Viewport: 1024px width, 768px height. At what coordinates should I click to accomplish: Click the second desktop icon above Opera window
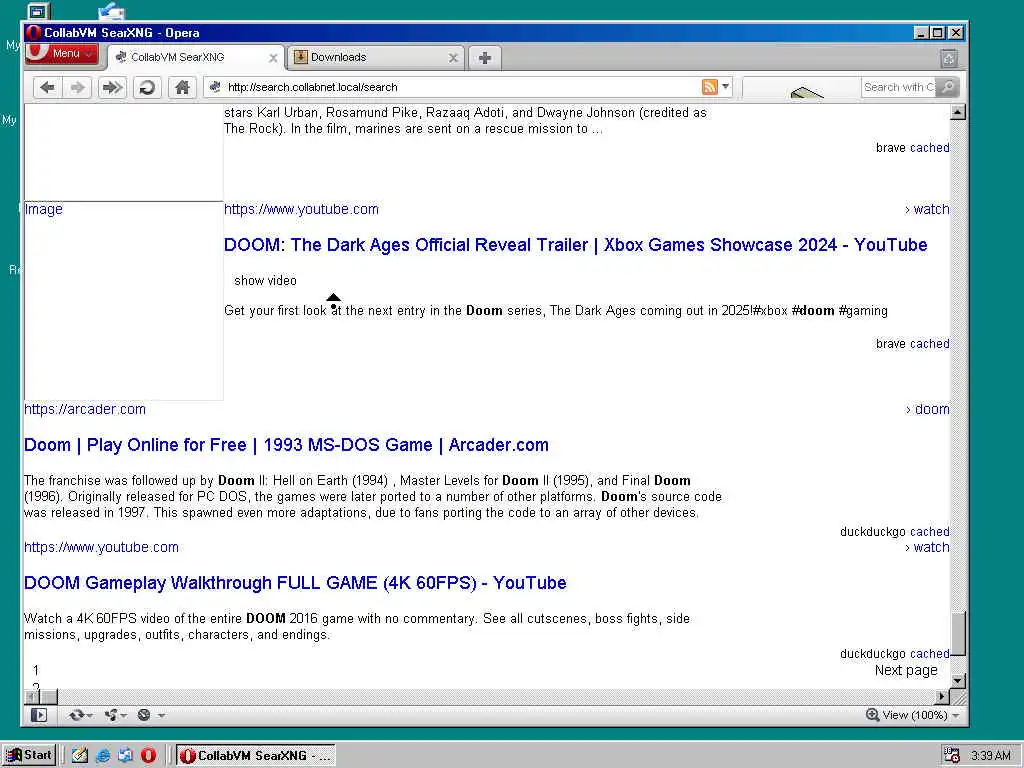click(x=112, y=11)
